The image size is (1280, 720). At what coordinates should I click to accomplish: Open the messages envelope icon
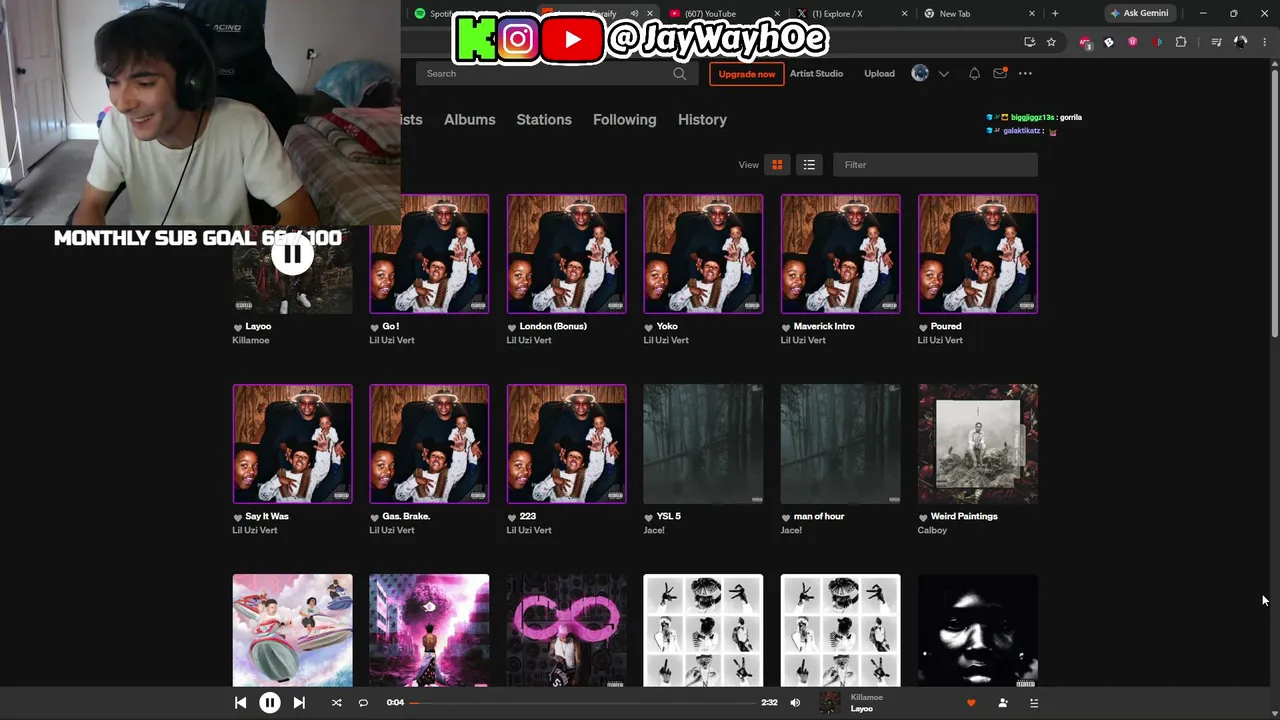point(1000,73)
